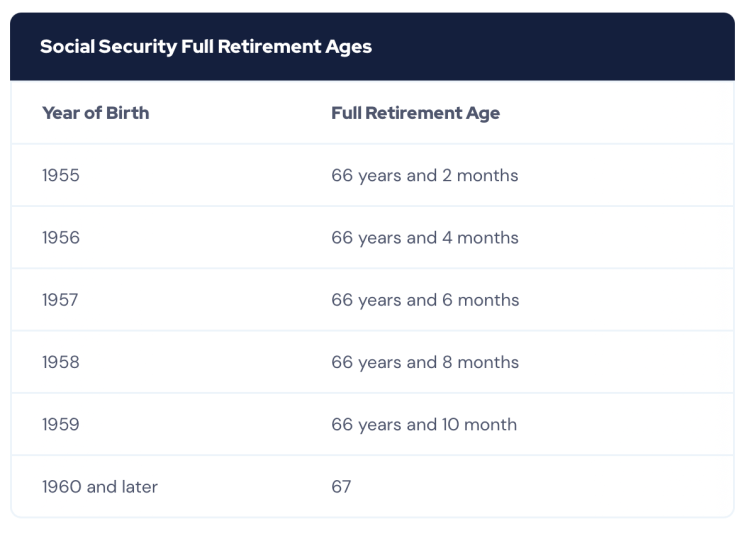Click 66 years and 6 months
This screenshot has height=536, width=750.
click(424, 300)
